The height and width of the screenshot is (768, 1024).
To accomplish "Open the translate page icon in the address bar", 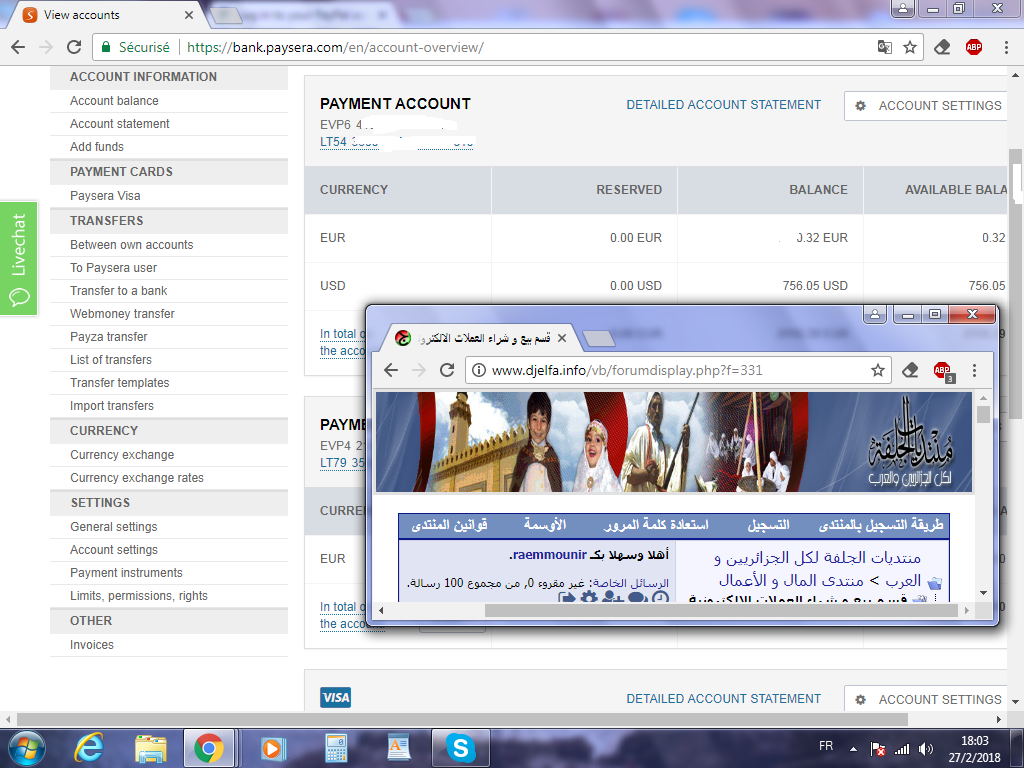I will pos(884,47).
